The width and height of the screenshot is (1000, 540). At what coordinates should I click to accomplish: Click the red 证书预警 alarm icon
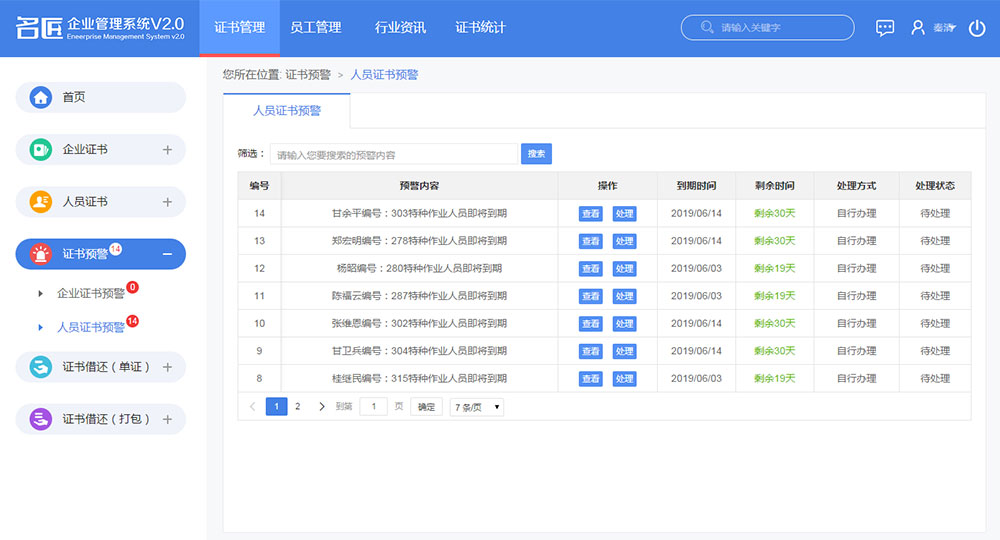(x=41, y=254)
